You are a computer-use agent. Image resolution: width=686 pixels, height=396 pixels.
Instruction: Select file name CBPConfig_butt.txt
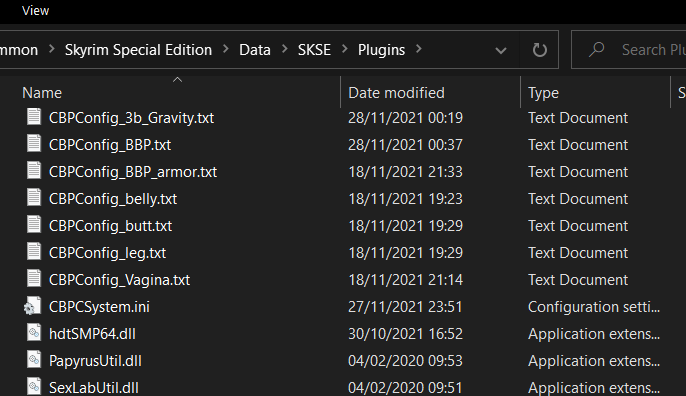click(110, 226)
